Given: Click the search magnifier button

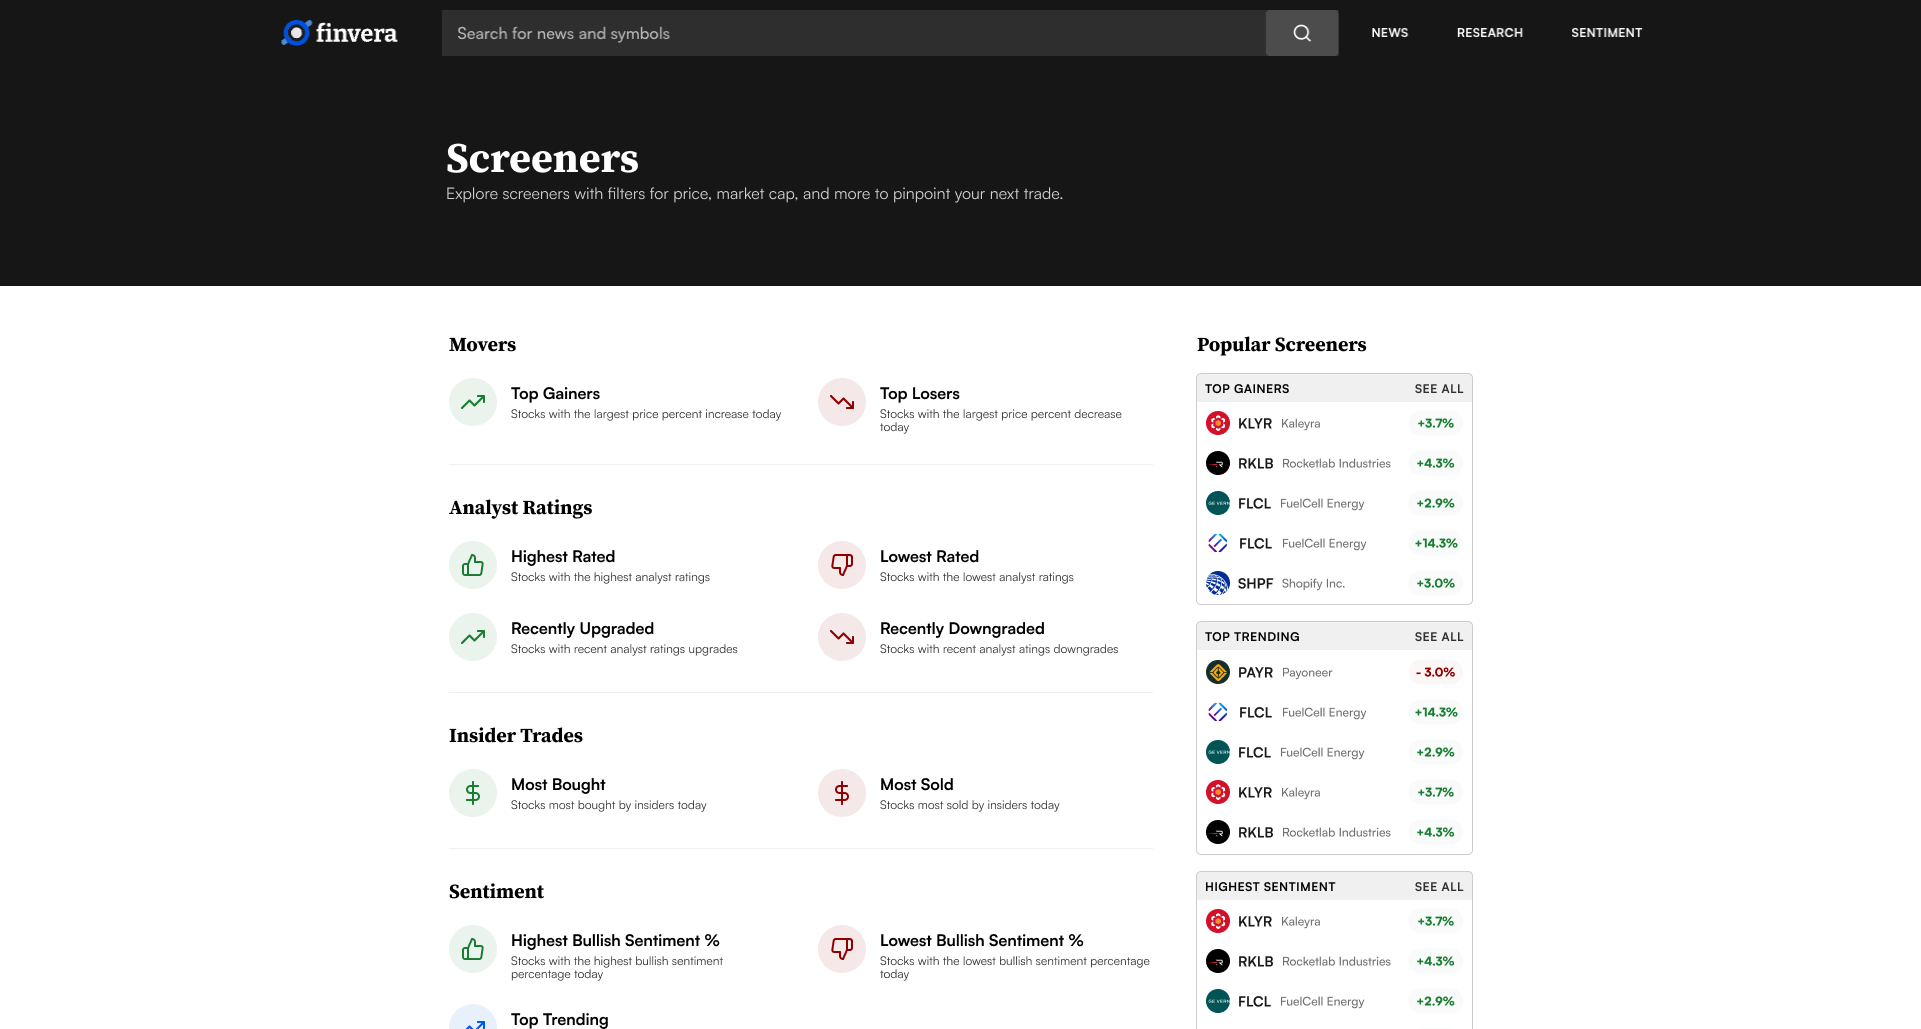Looking at the screenshot, I should [x=1301, y=33].
